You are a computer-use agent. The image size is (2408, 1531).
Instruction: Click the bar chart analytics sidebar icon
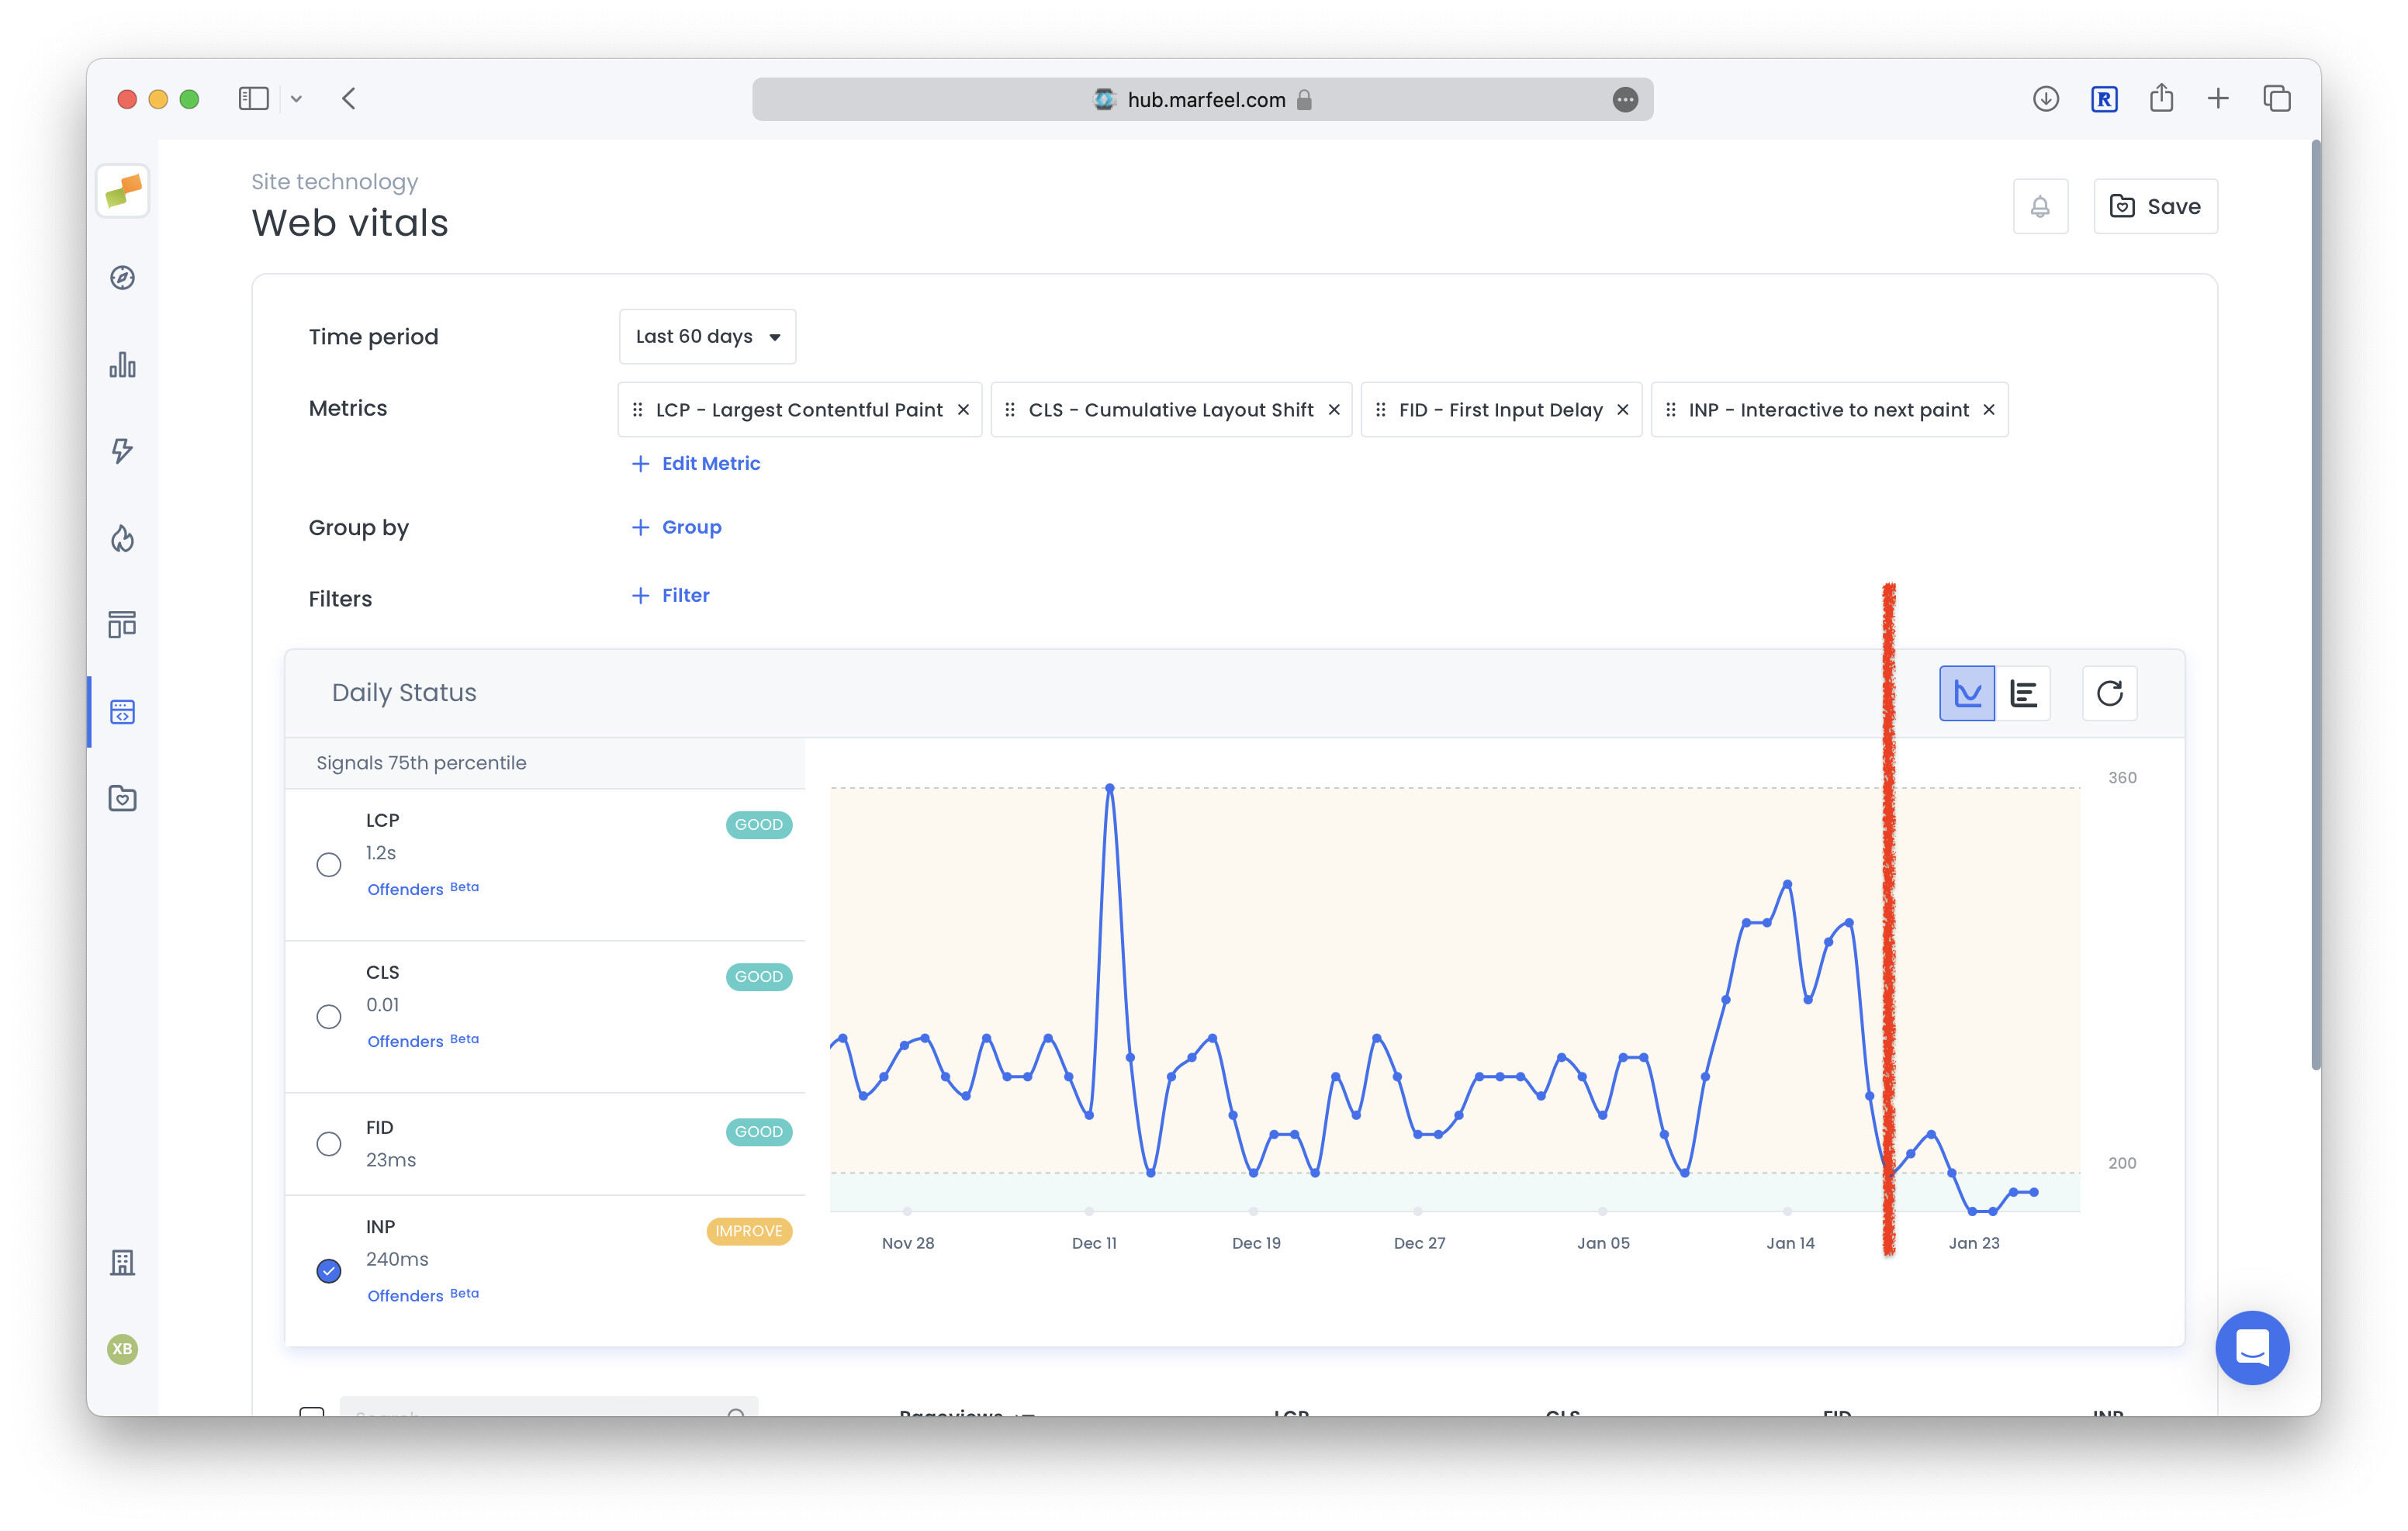(122, 365)
